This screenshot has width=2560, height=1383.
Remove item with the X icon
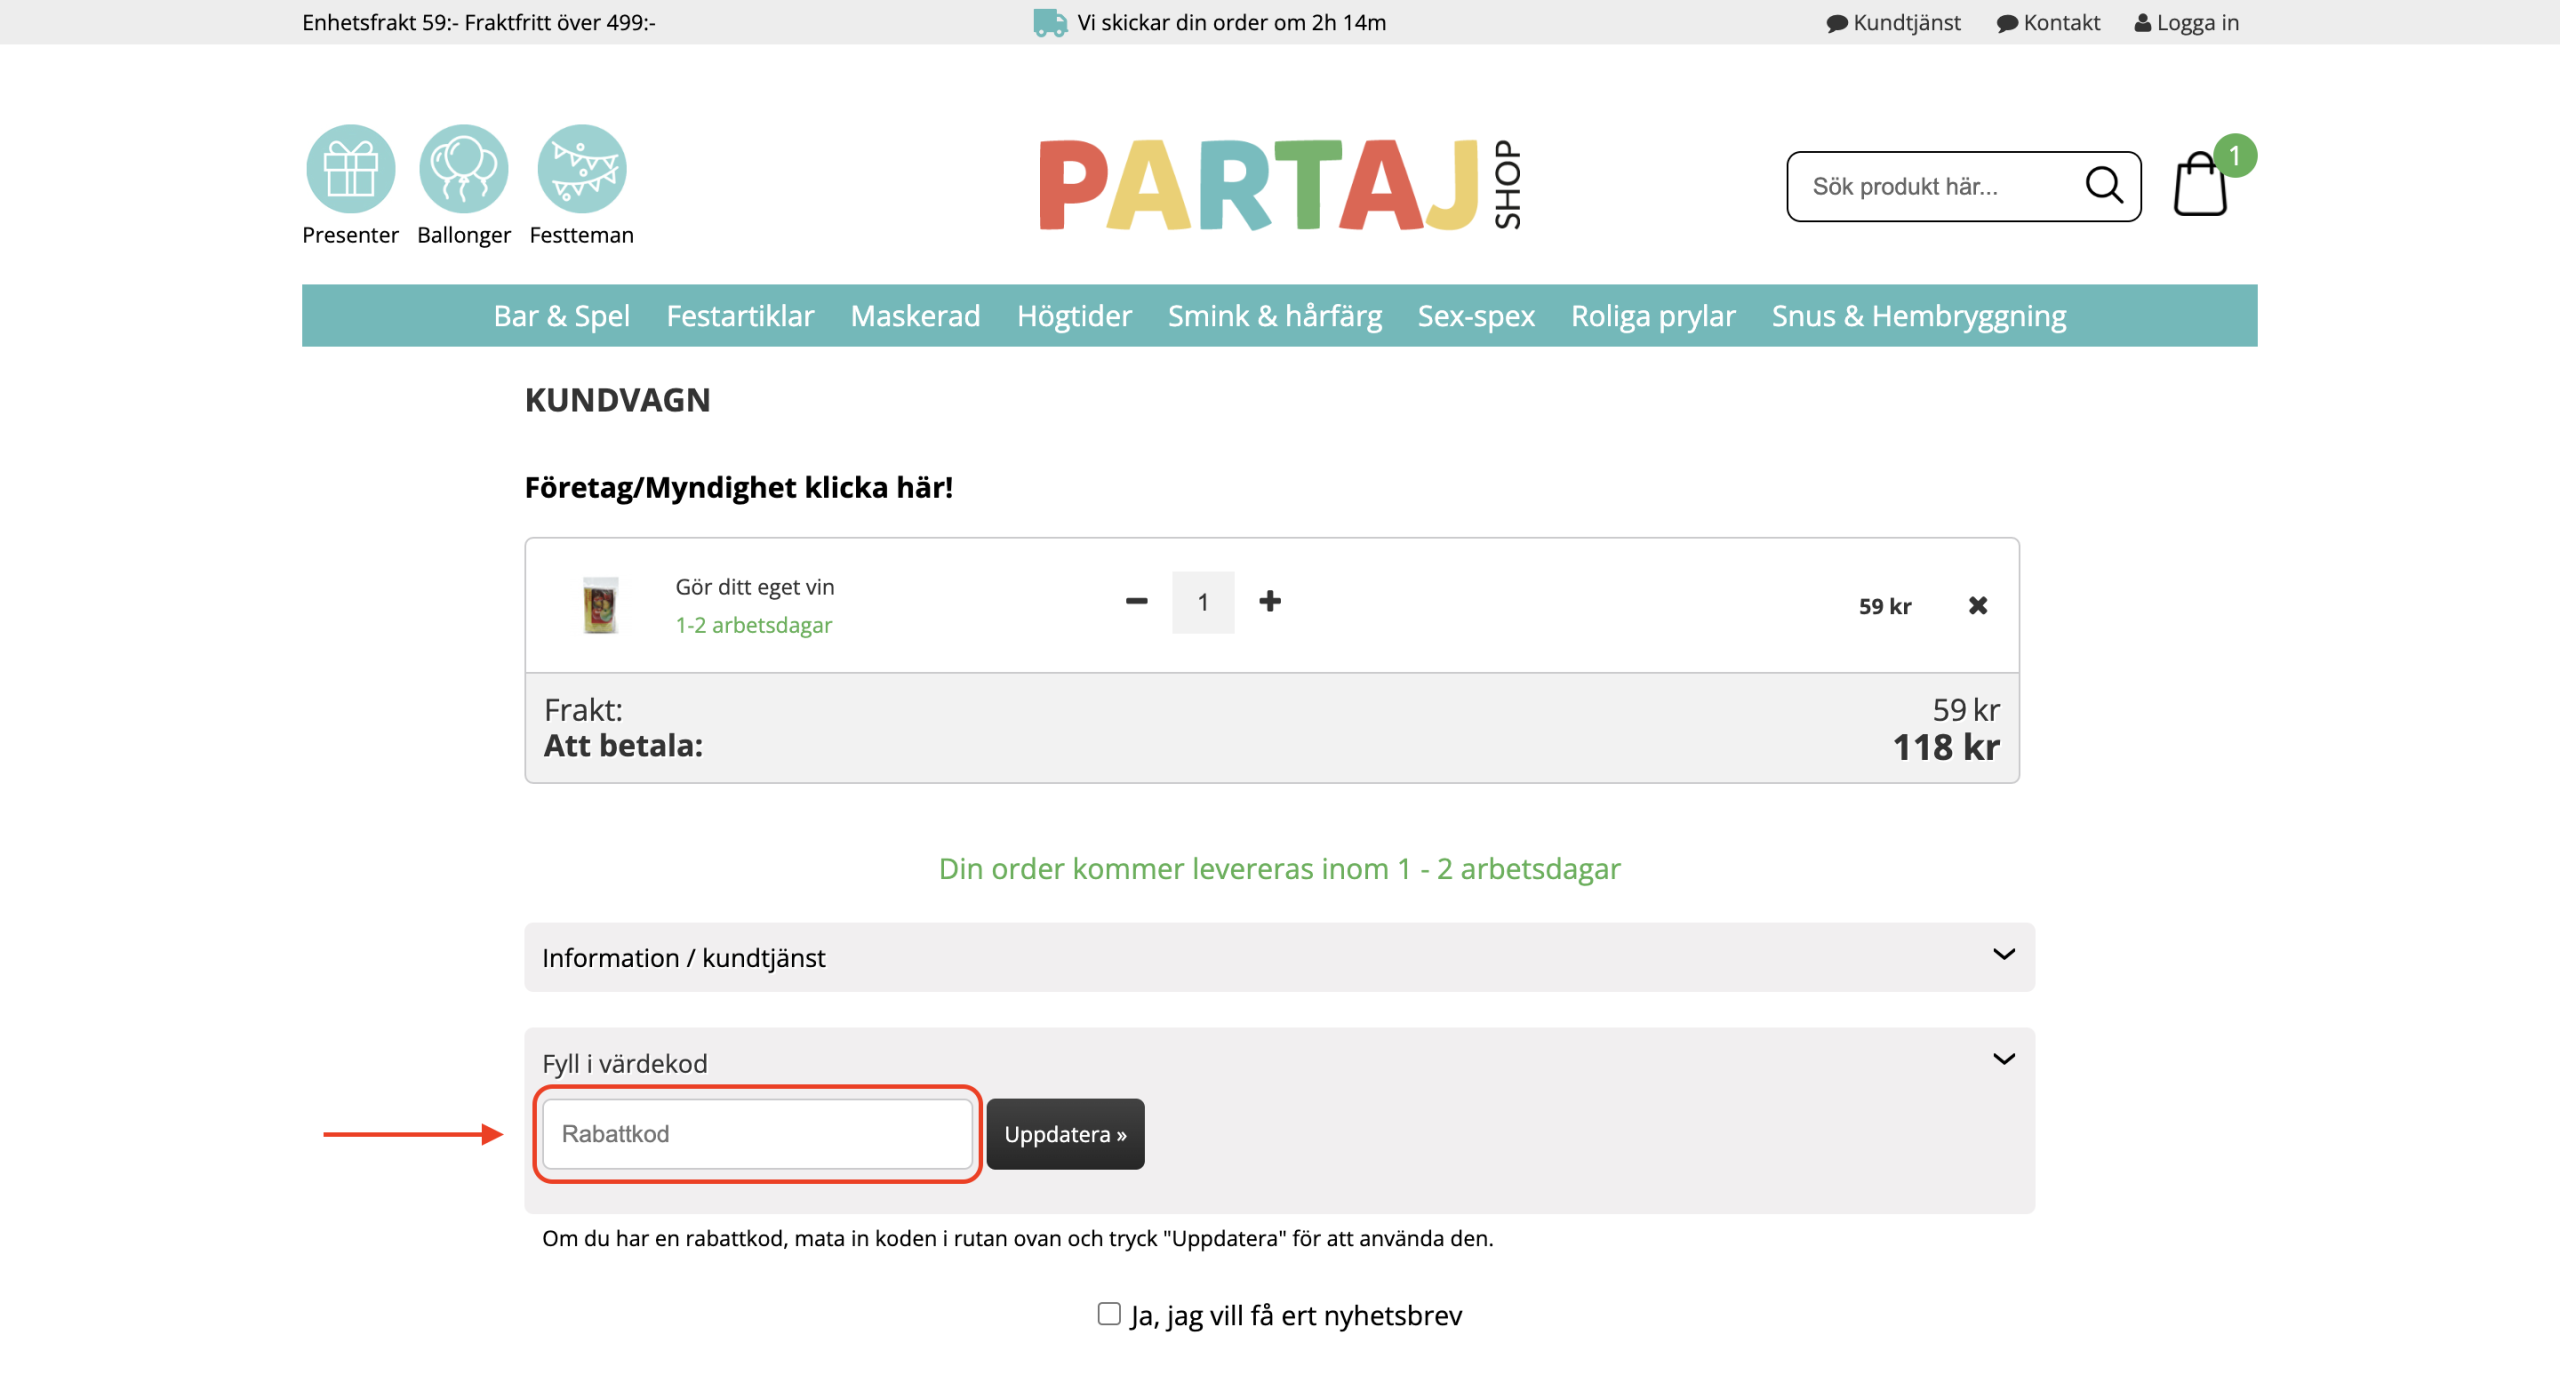tap(1977, 605)
